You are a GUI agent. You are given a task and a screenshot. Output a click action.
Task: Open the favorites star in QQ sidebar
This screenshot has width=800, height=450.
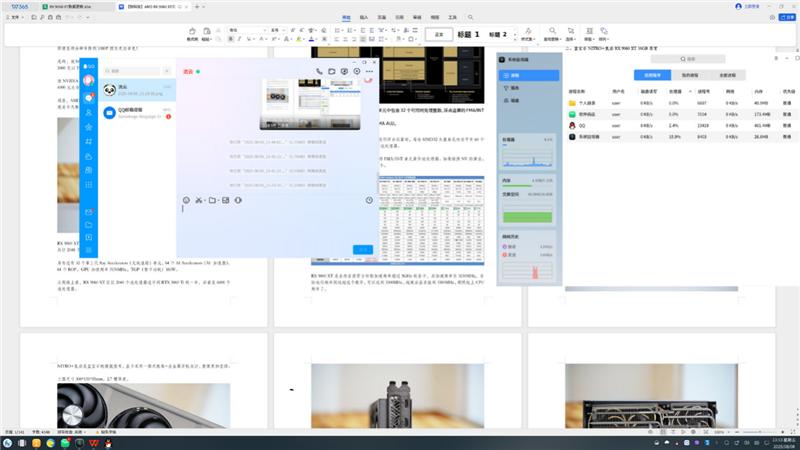click(x=89, y=127)
